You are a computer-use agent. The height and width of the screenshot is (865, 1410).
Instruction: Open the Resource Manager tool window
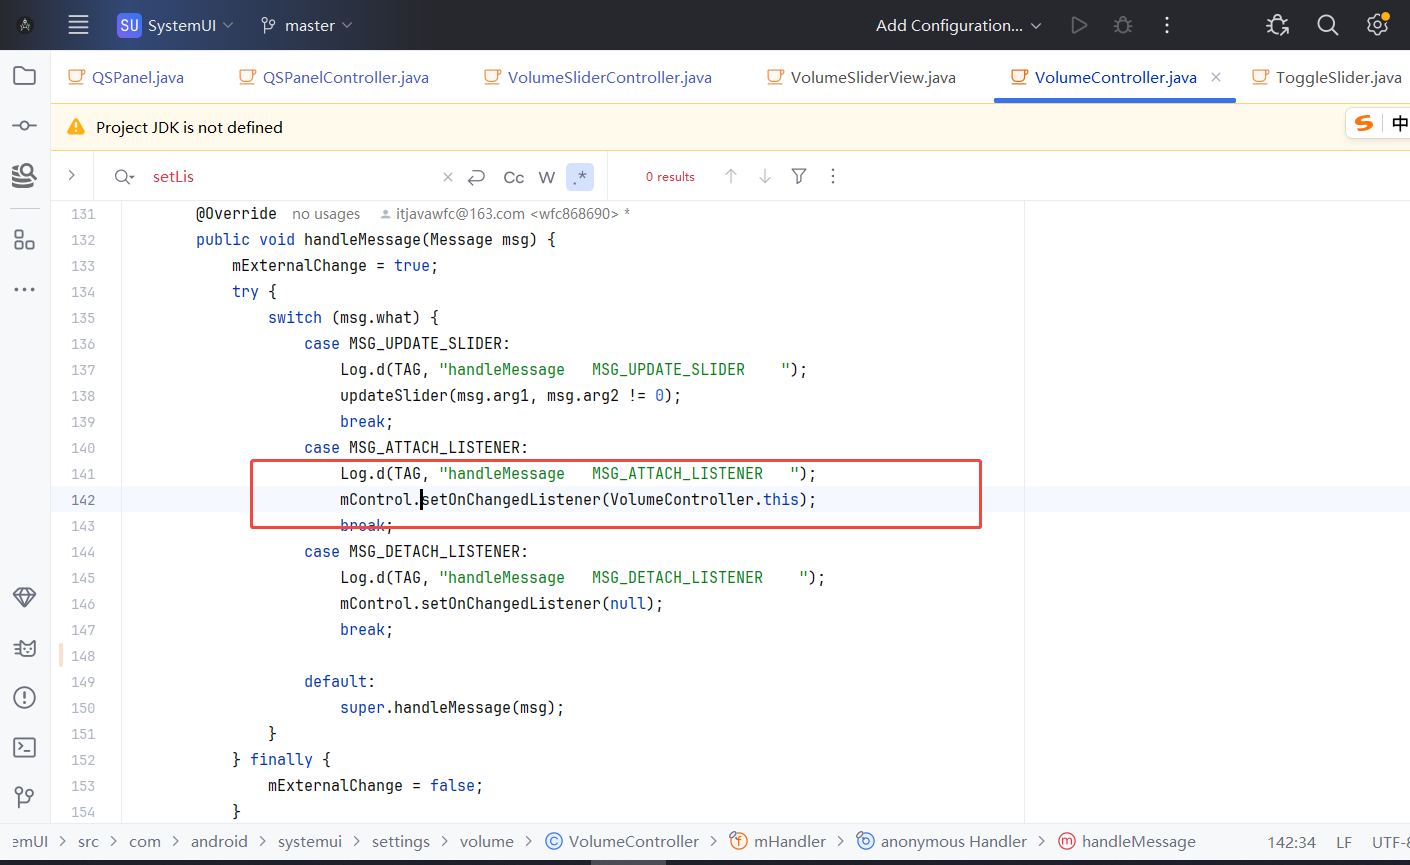pos(25,176)
